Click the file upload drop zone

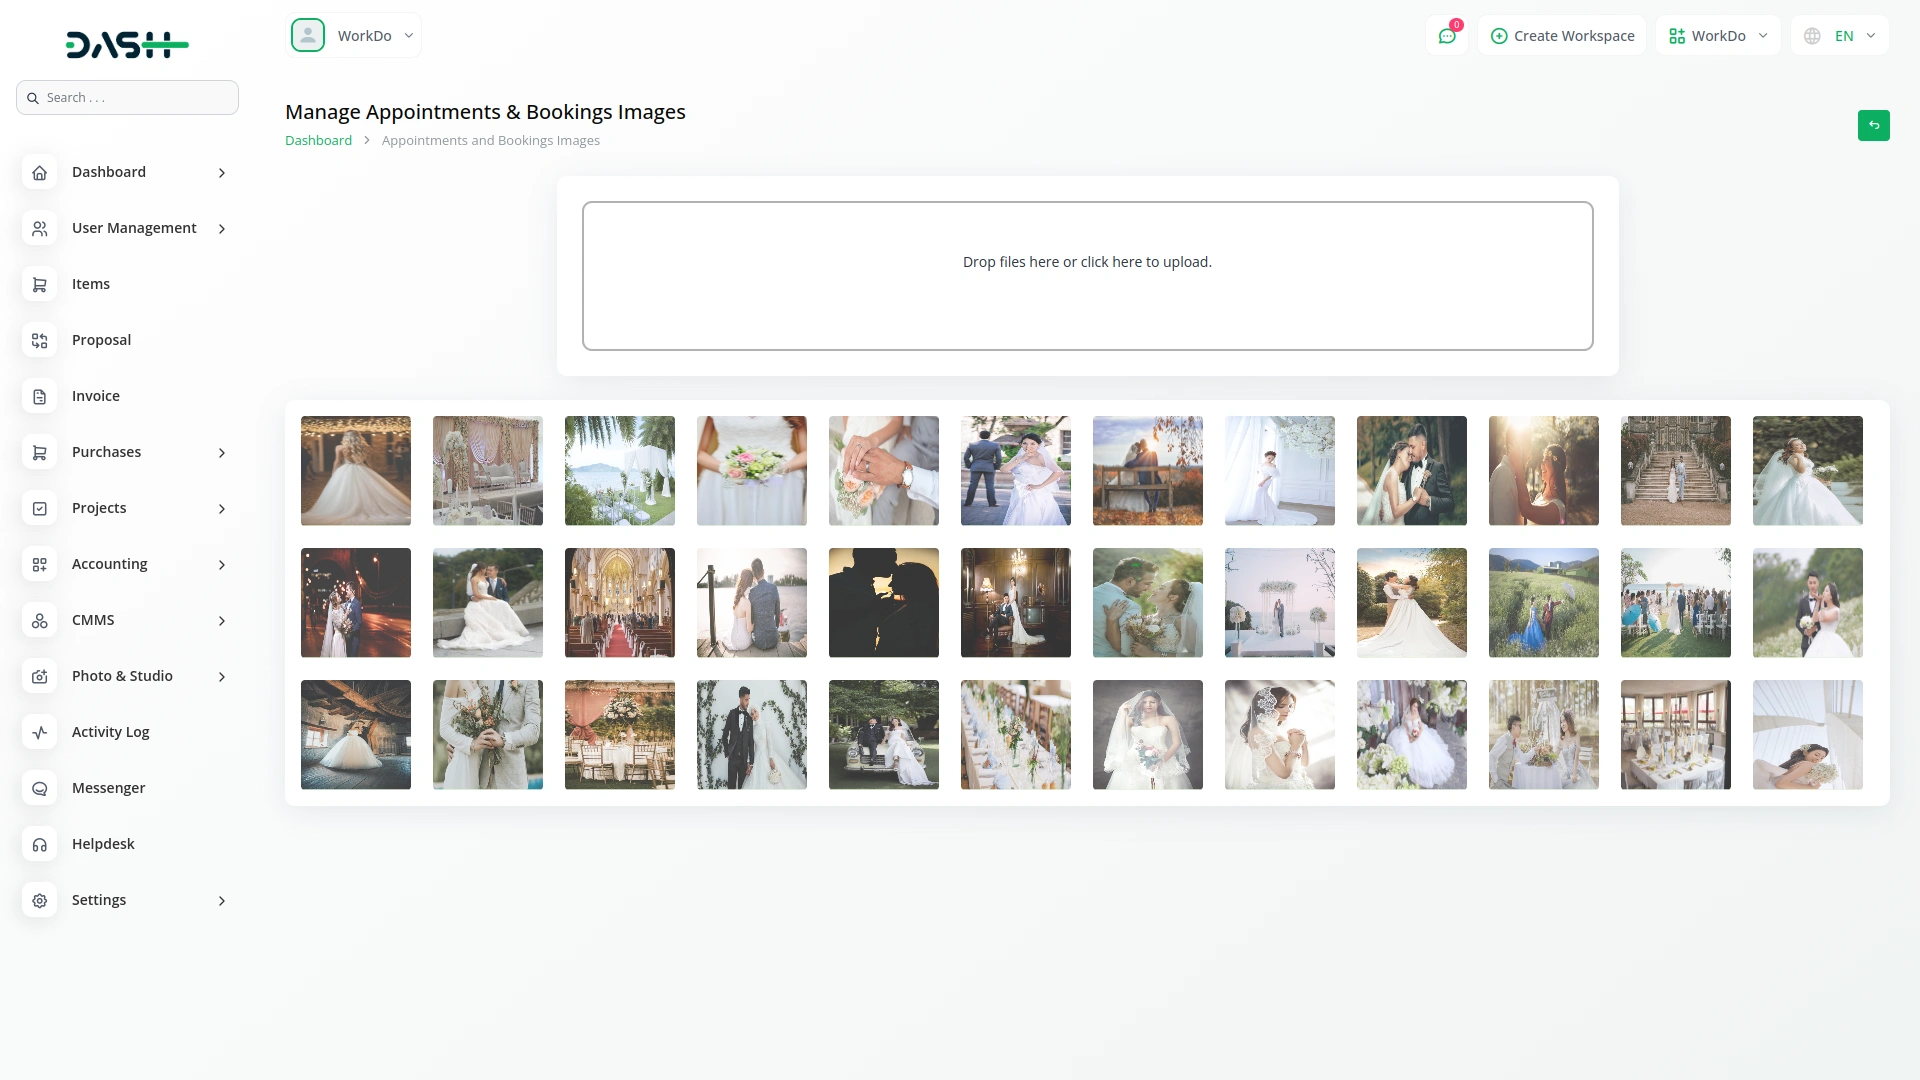coord(1087,276)
